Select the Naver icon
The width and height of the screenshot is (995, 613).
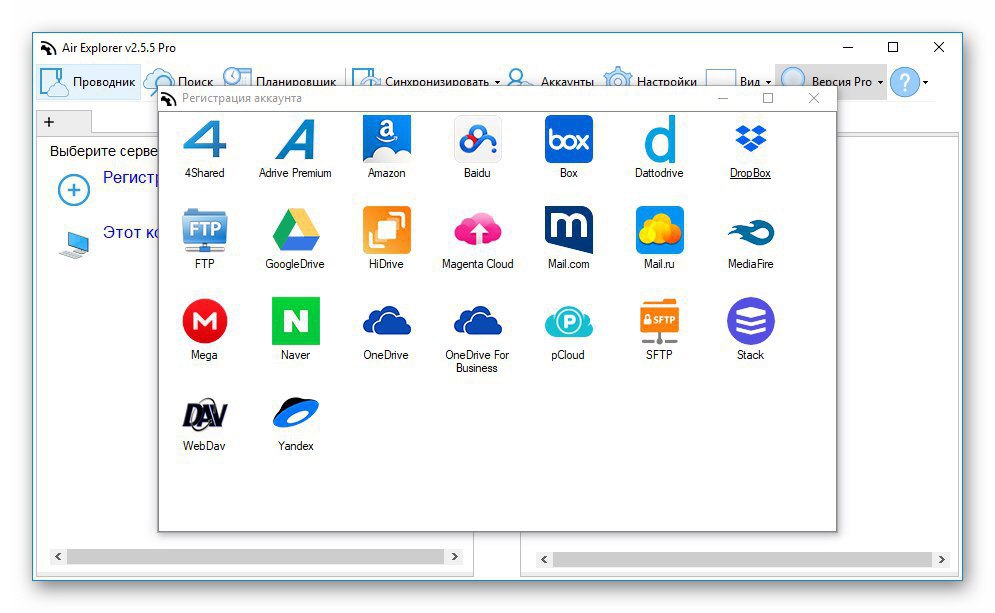click(x=295, y=321)
